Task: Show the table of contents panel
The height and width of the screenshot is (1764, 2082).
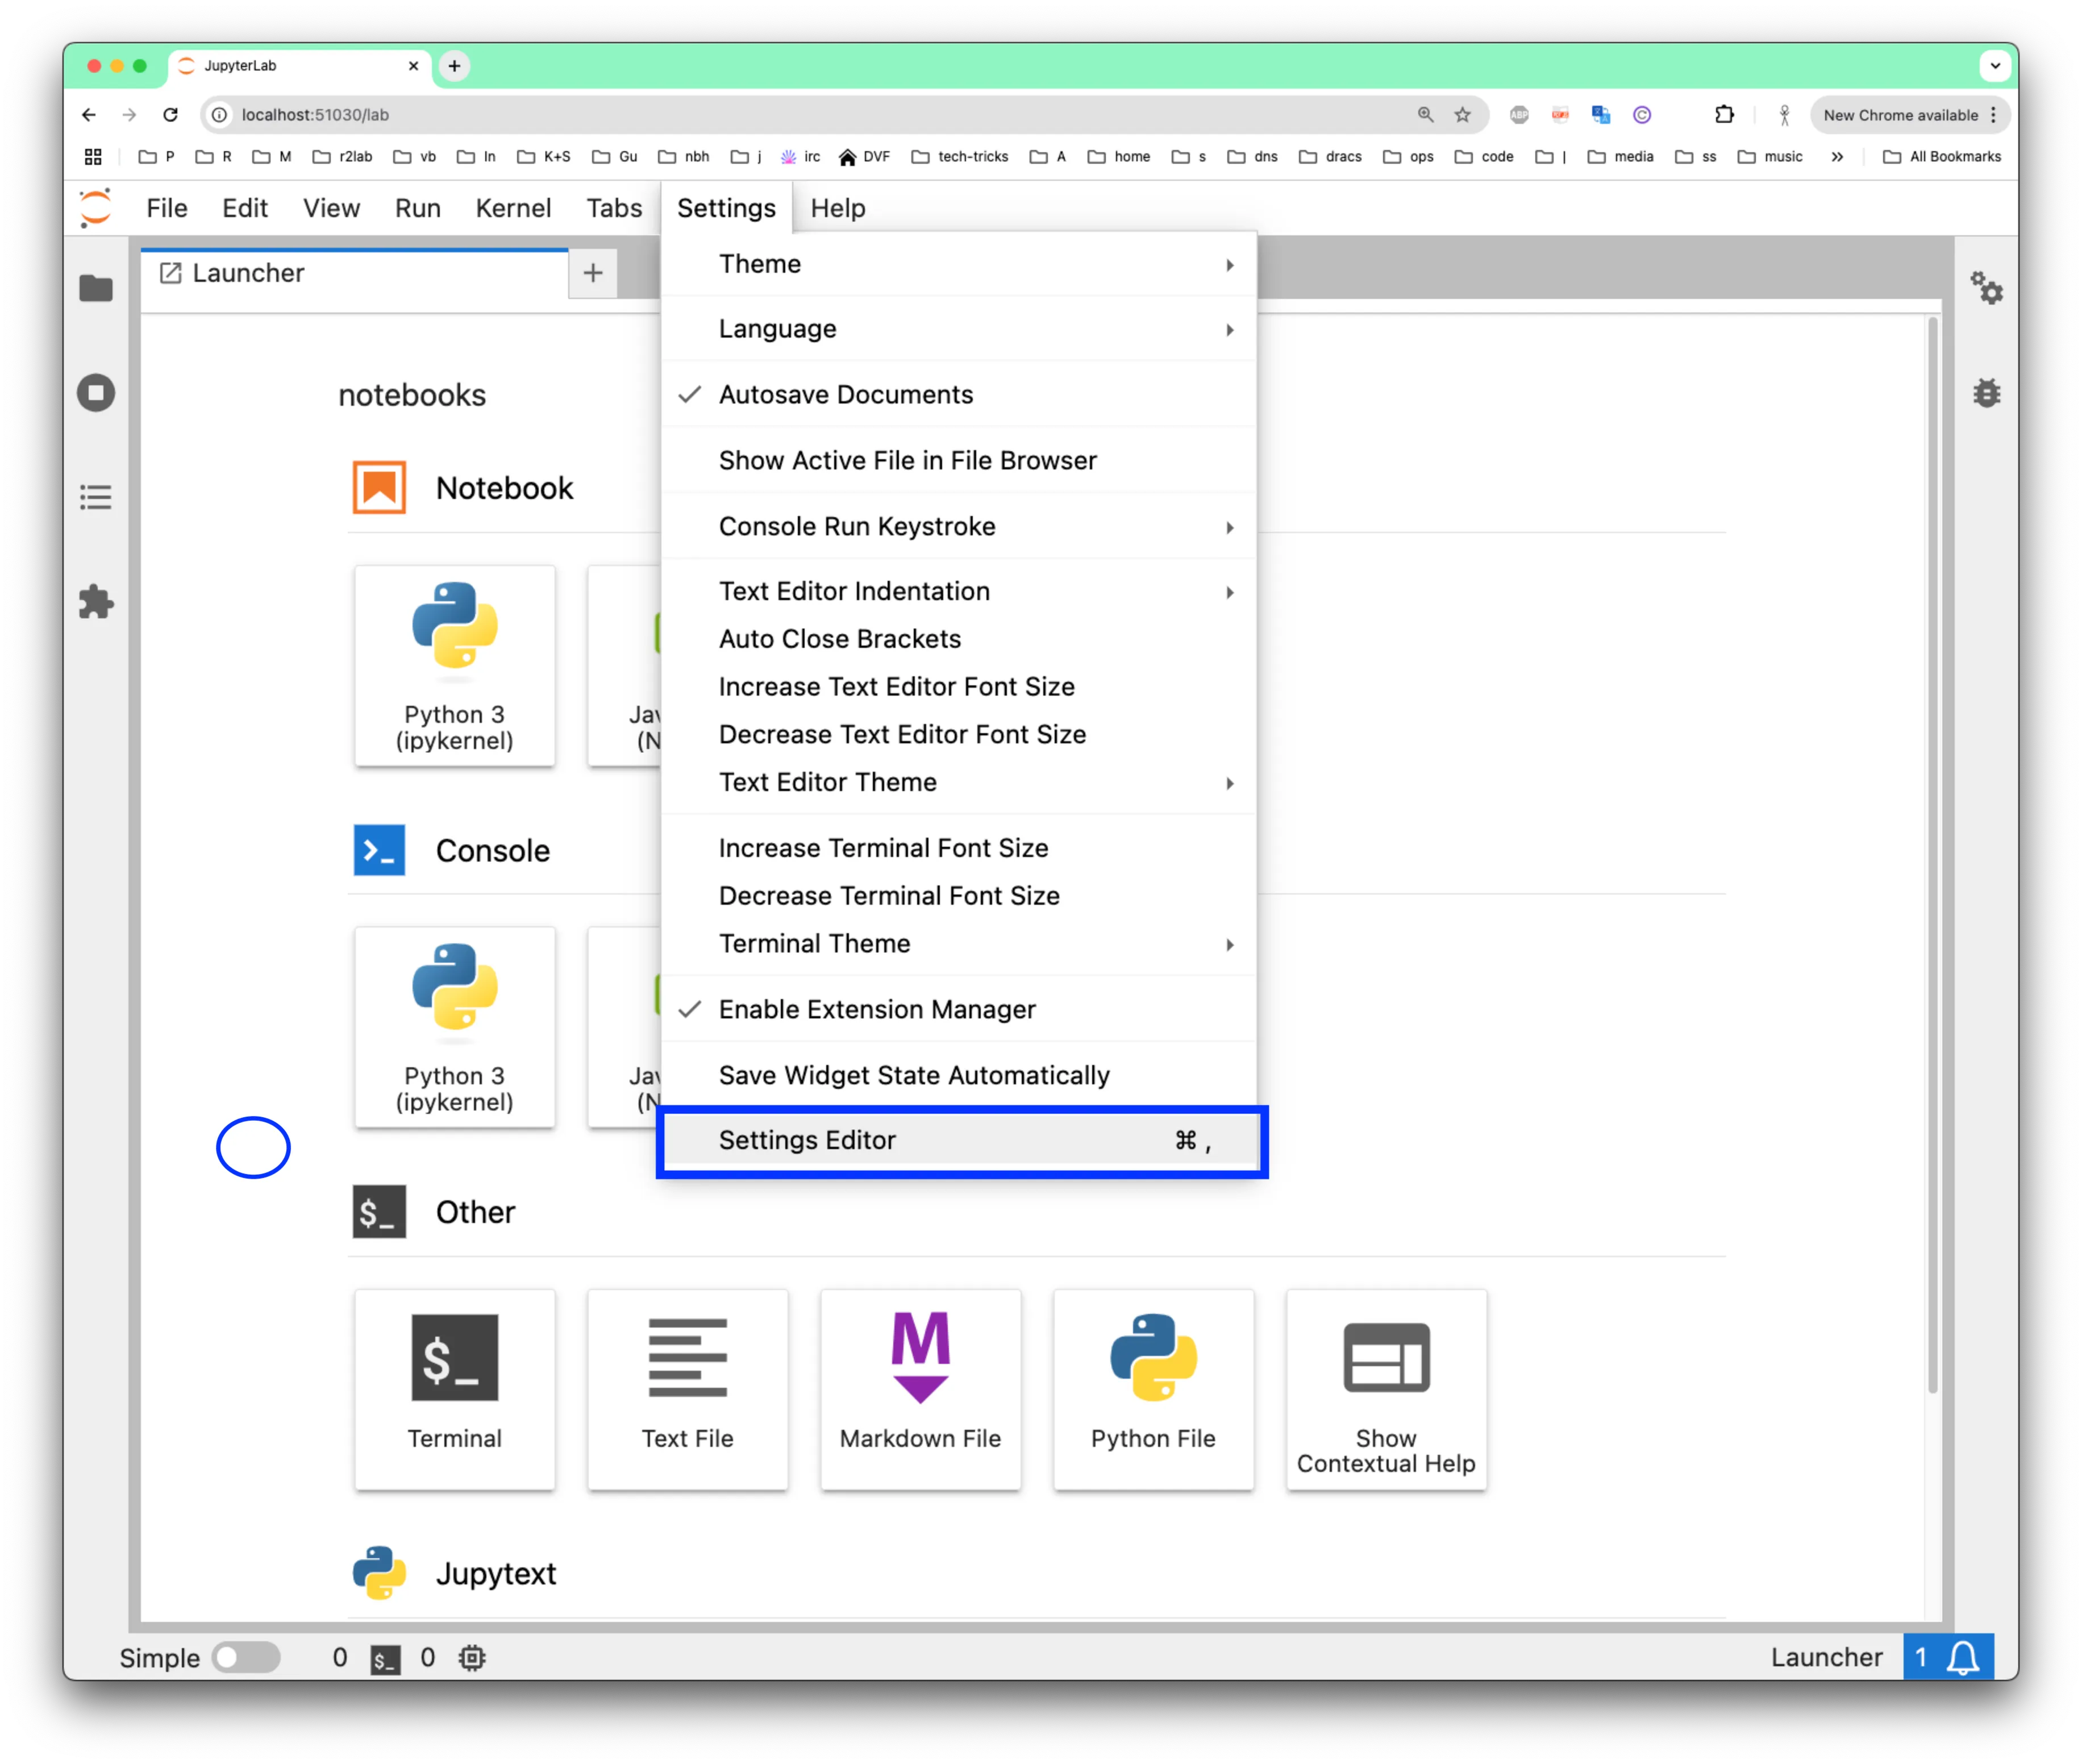Action: click(96, 497)
